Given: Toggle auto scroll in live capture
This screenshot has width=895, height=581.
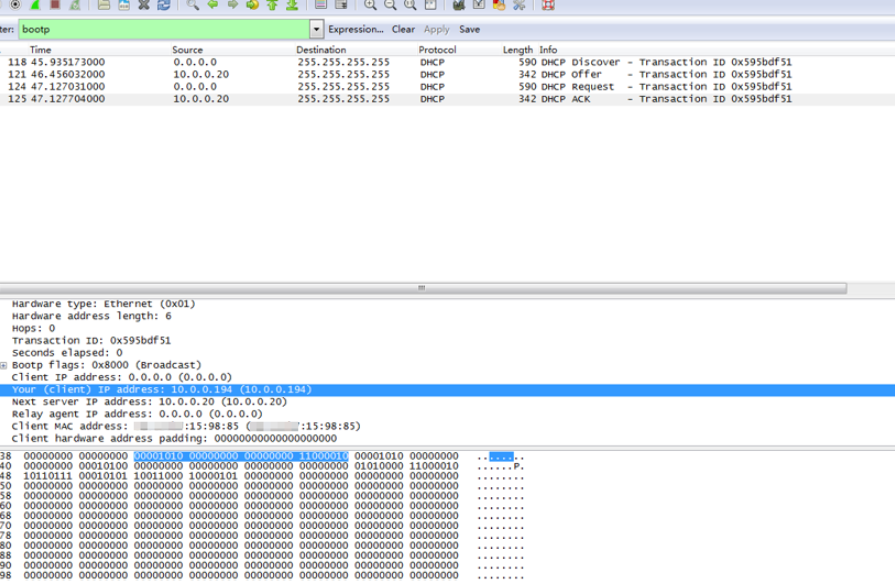Looking at the screenshot, I should 341,5.
